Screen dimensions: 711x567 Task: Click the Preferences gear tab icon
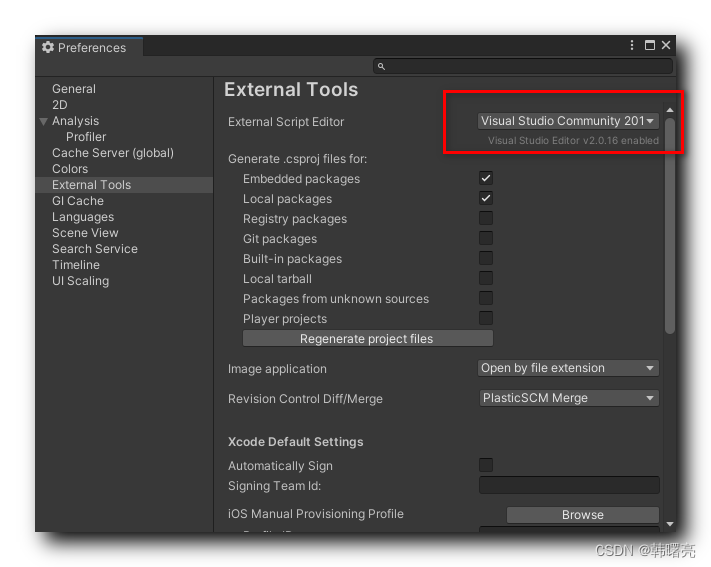click(48, 47)
